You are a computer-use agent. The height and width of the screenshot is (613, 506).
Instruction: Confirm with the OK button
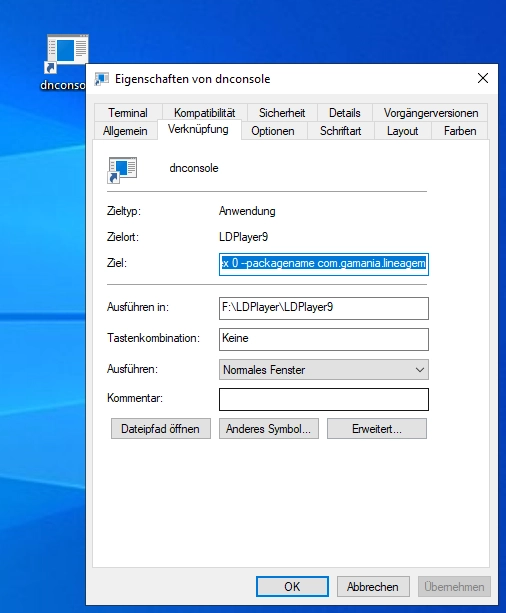(x=292, y=586)
